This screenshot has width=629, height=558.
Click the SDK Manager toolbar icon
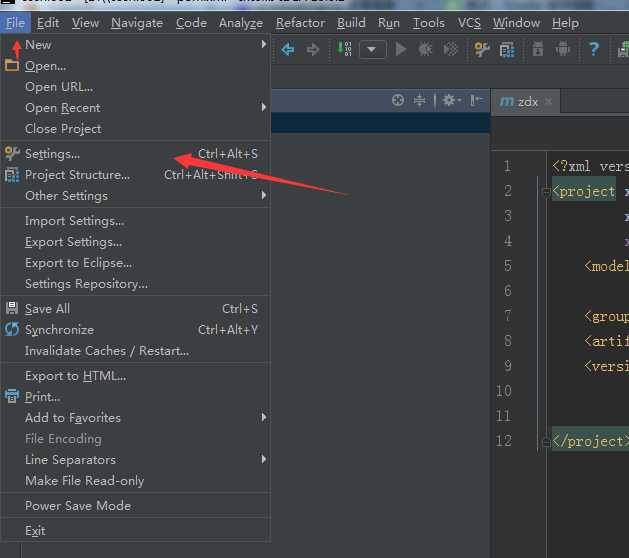click(x=538, y=49)
